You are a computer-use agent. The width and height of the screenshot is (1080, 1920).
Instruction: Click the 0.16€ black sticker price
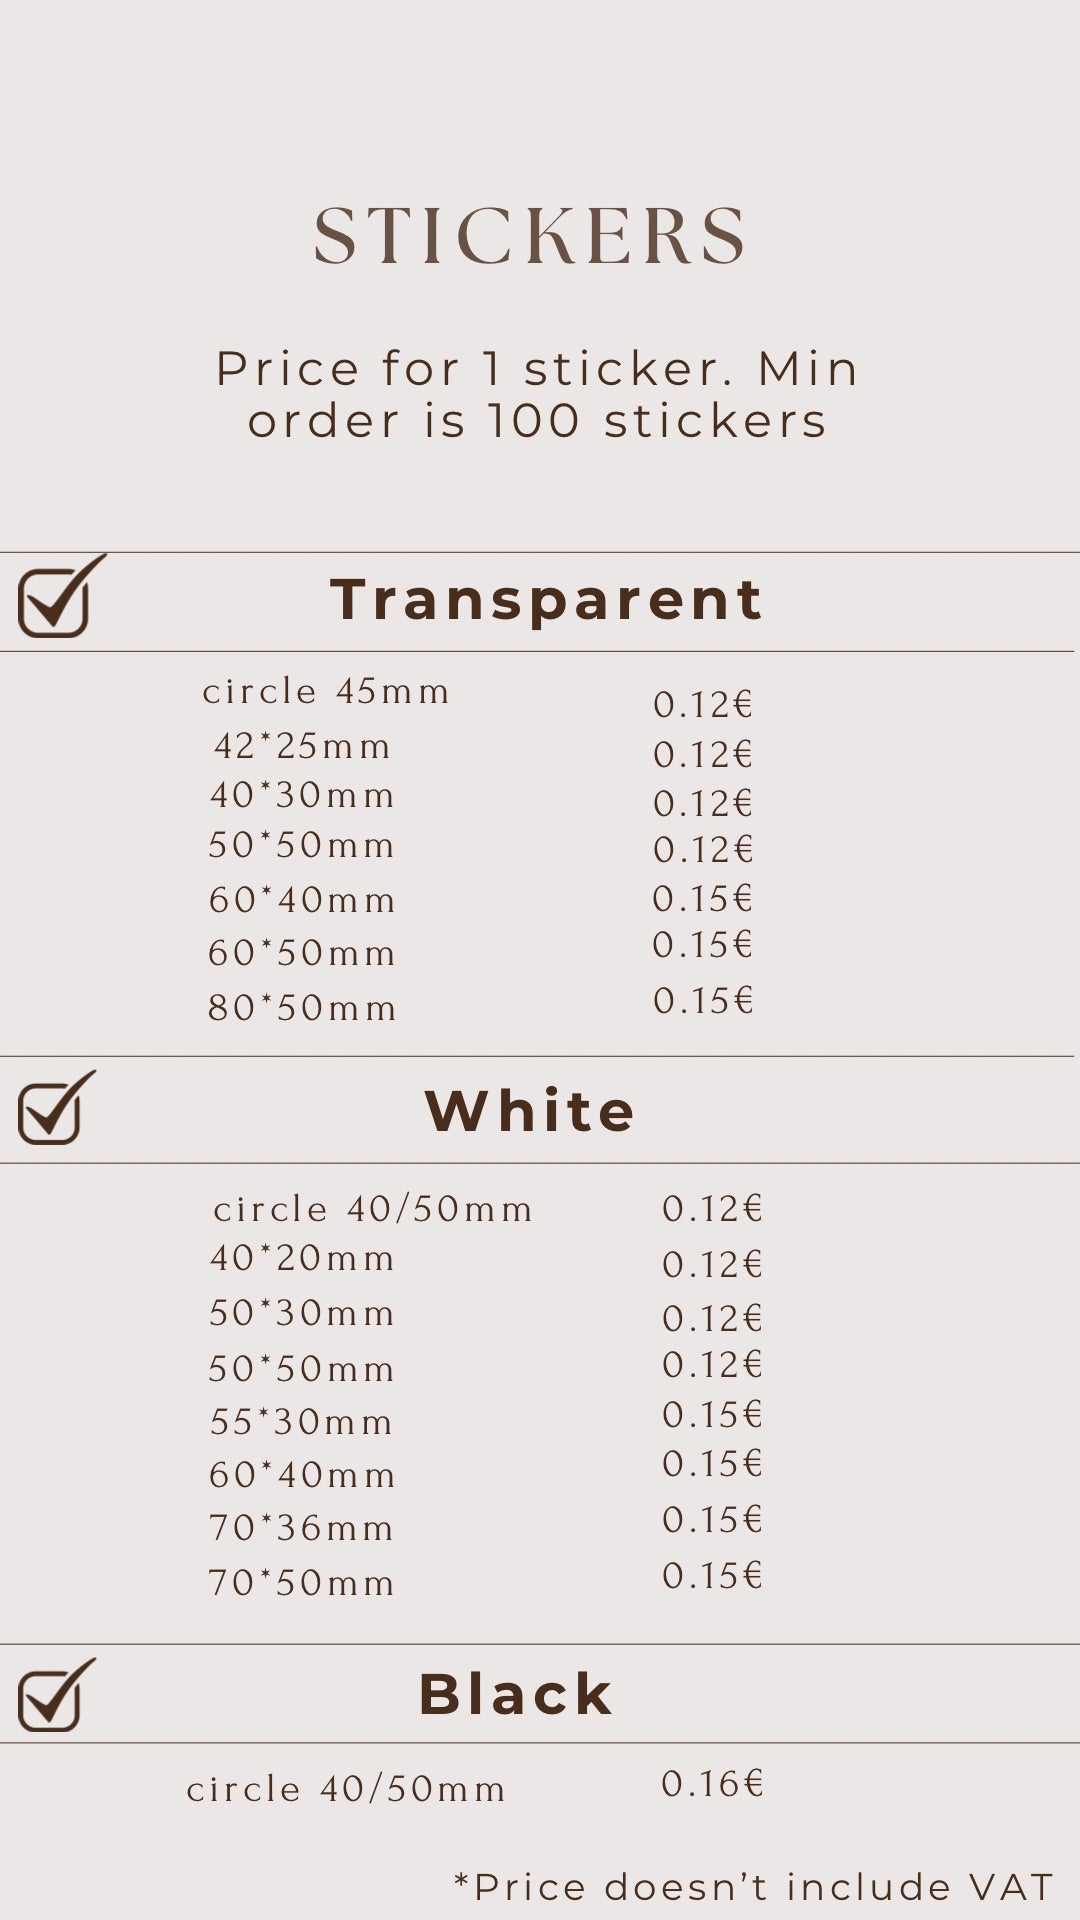click(x=712, y=1783)
